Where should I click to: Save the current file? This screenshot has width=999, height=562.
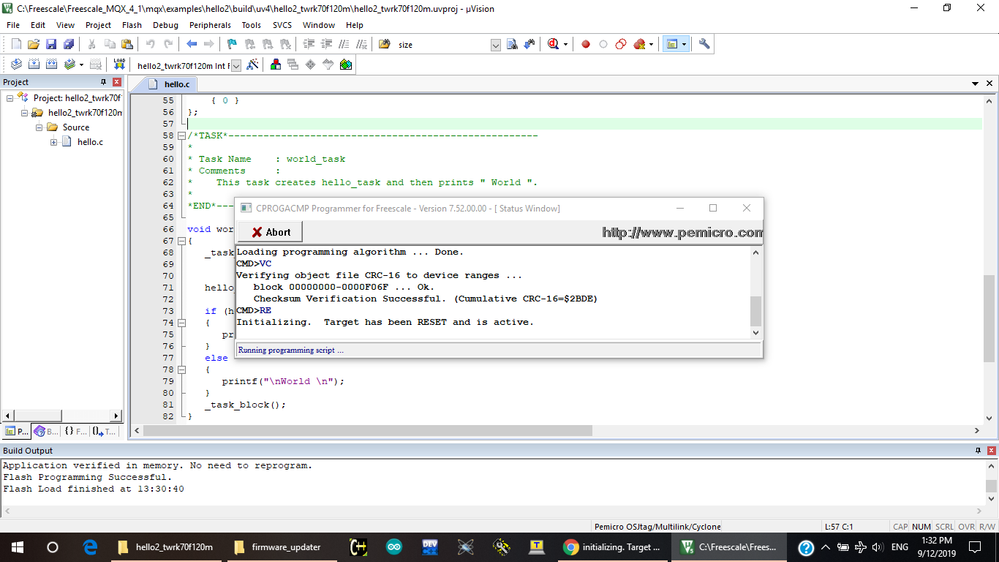(x=51, y=44)
